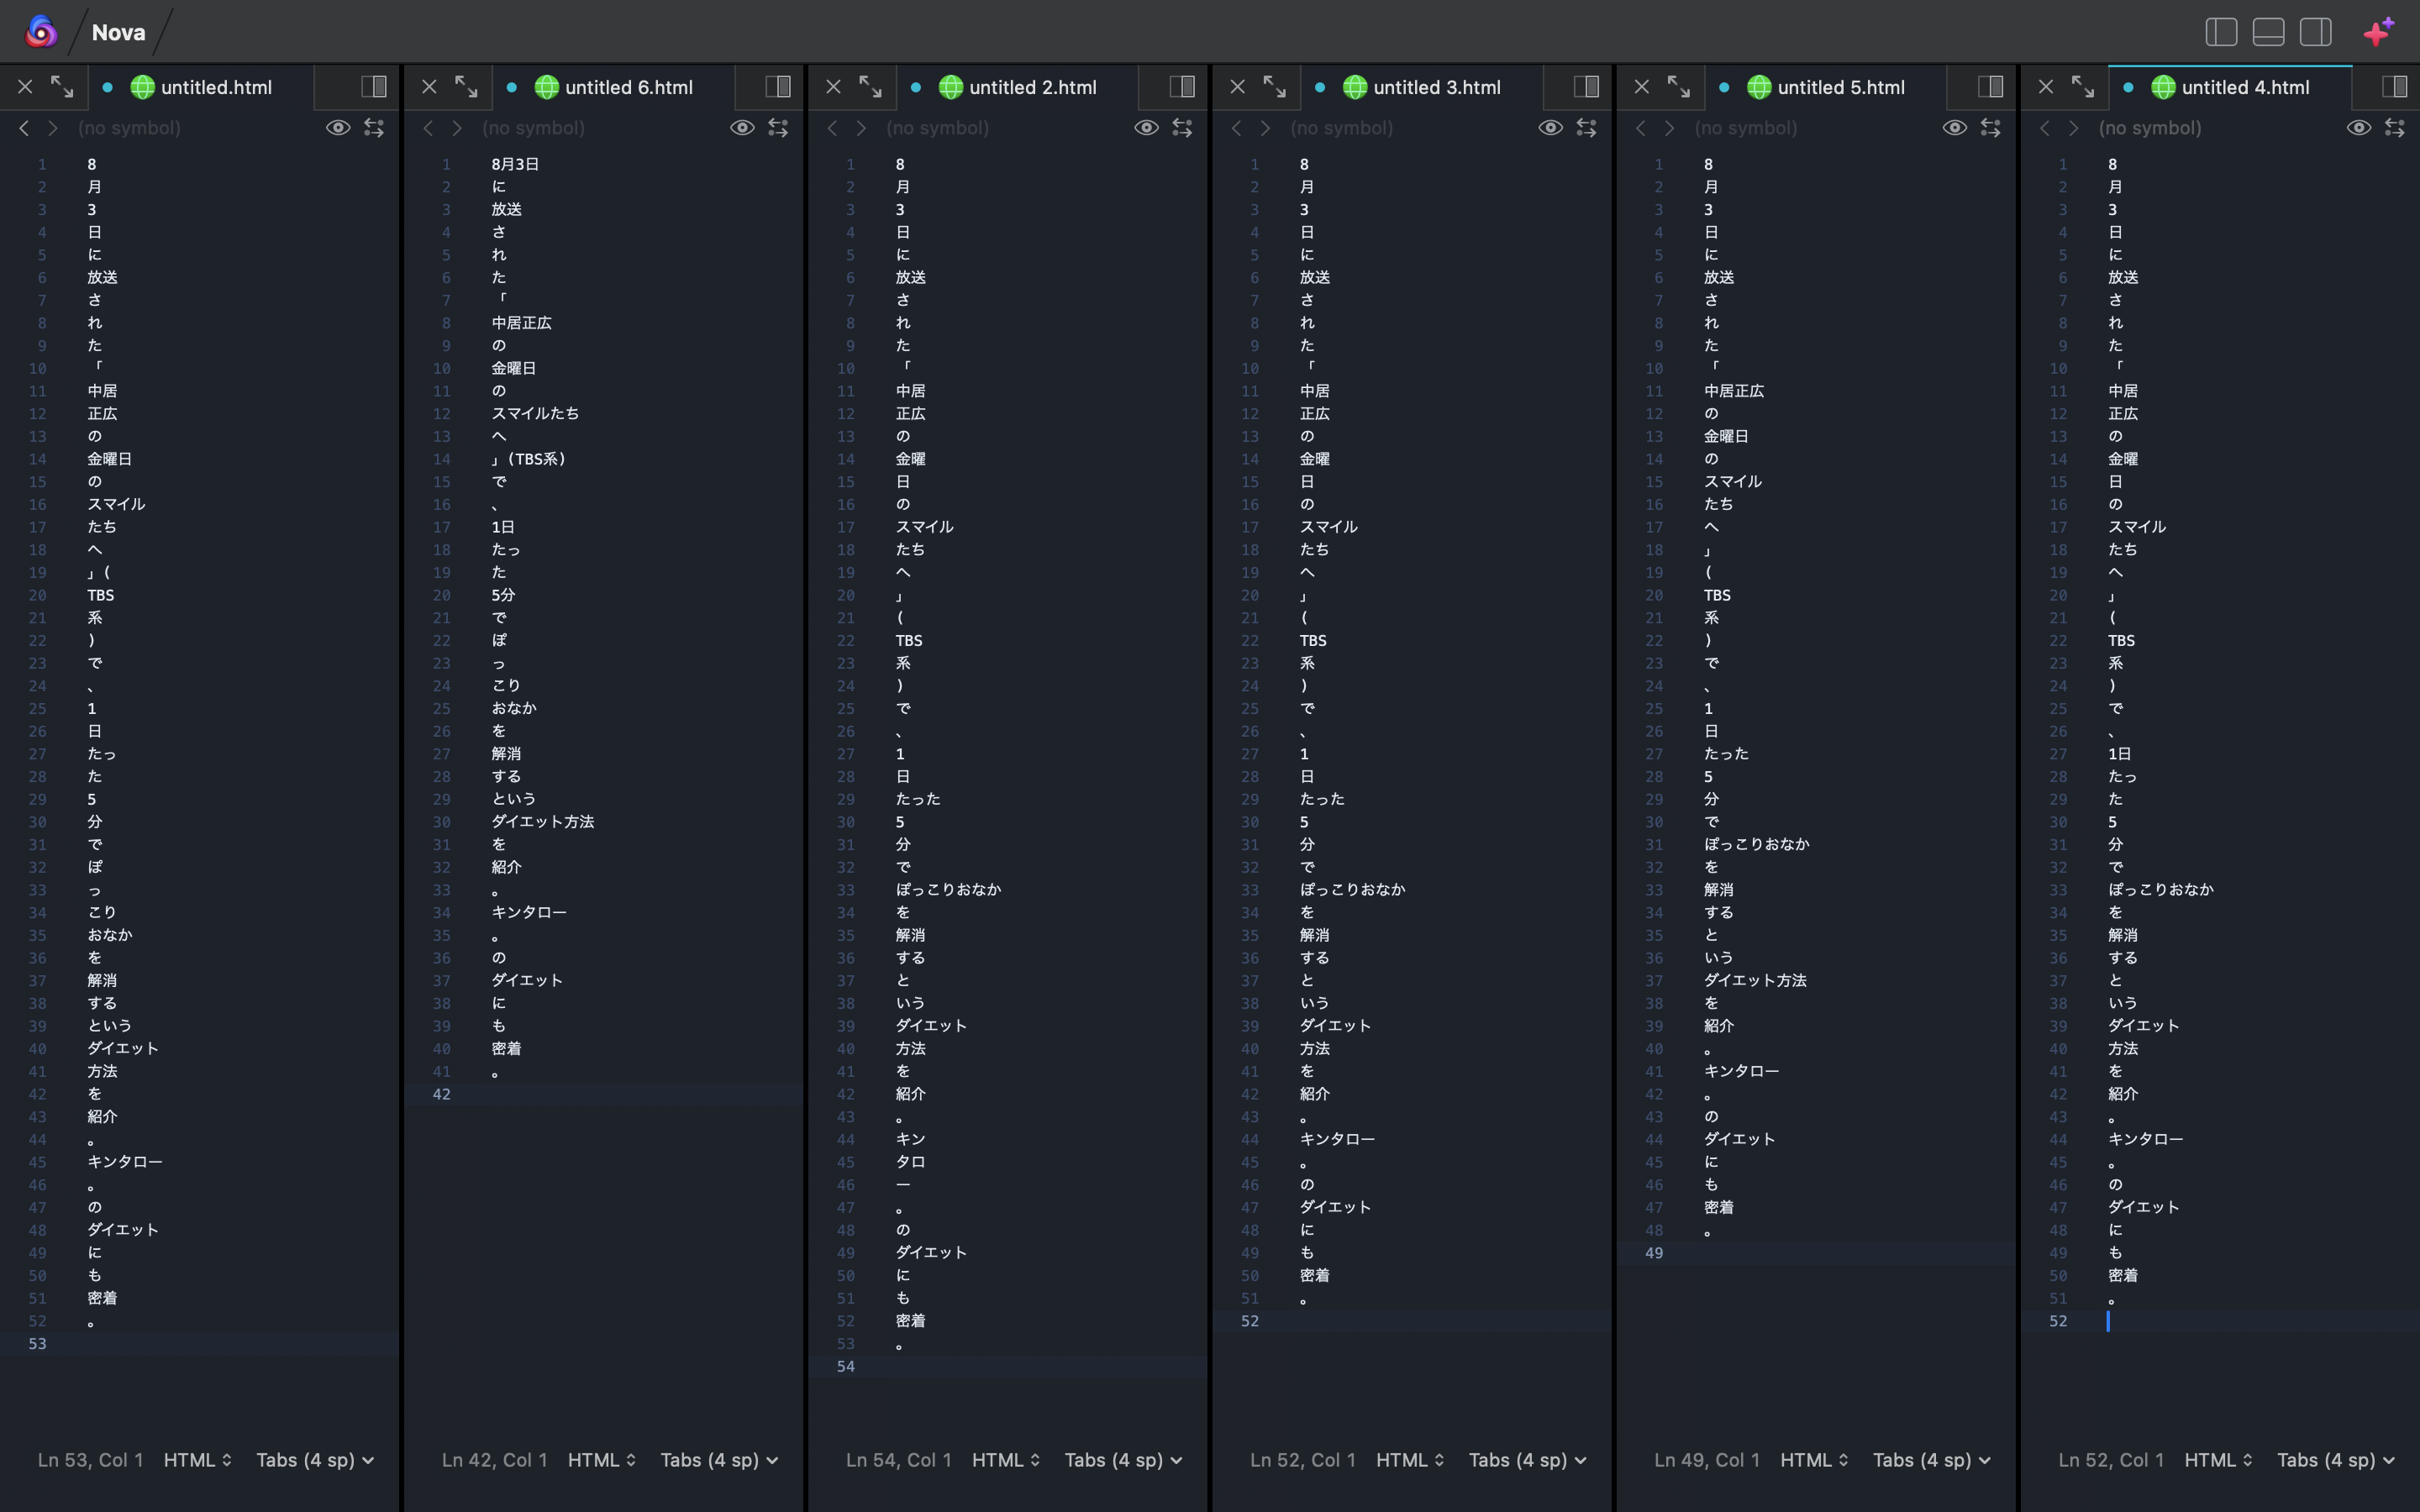The image size is (2420, 1512).
Task: Toggle the left sidebar layout icon
Action: 2221,32
